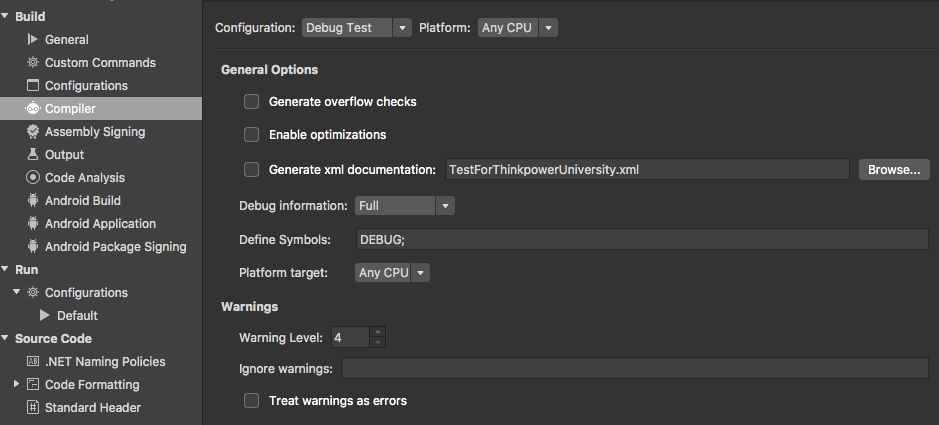Enable Generate overflow checks checkbox
The image size is (939, 425).
252,102
